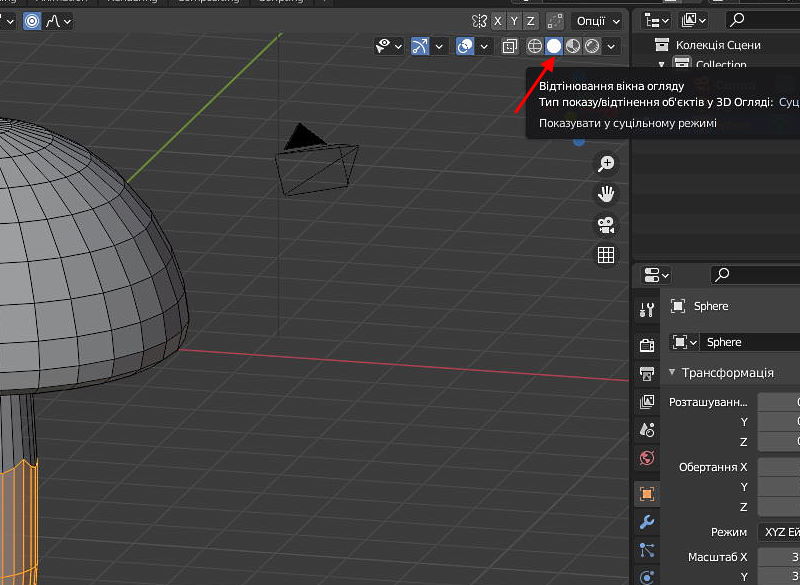Screen dimensions: 800x585
Task: Toggle viewport overlays display
Action: 465,46
